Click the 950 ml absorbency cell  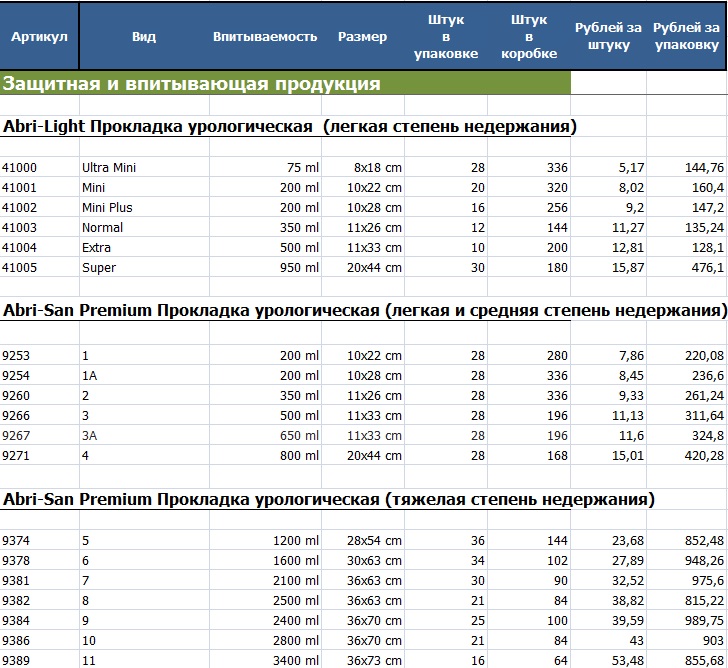point(265,267)
